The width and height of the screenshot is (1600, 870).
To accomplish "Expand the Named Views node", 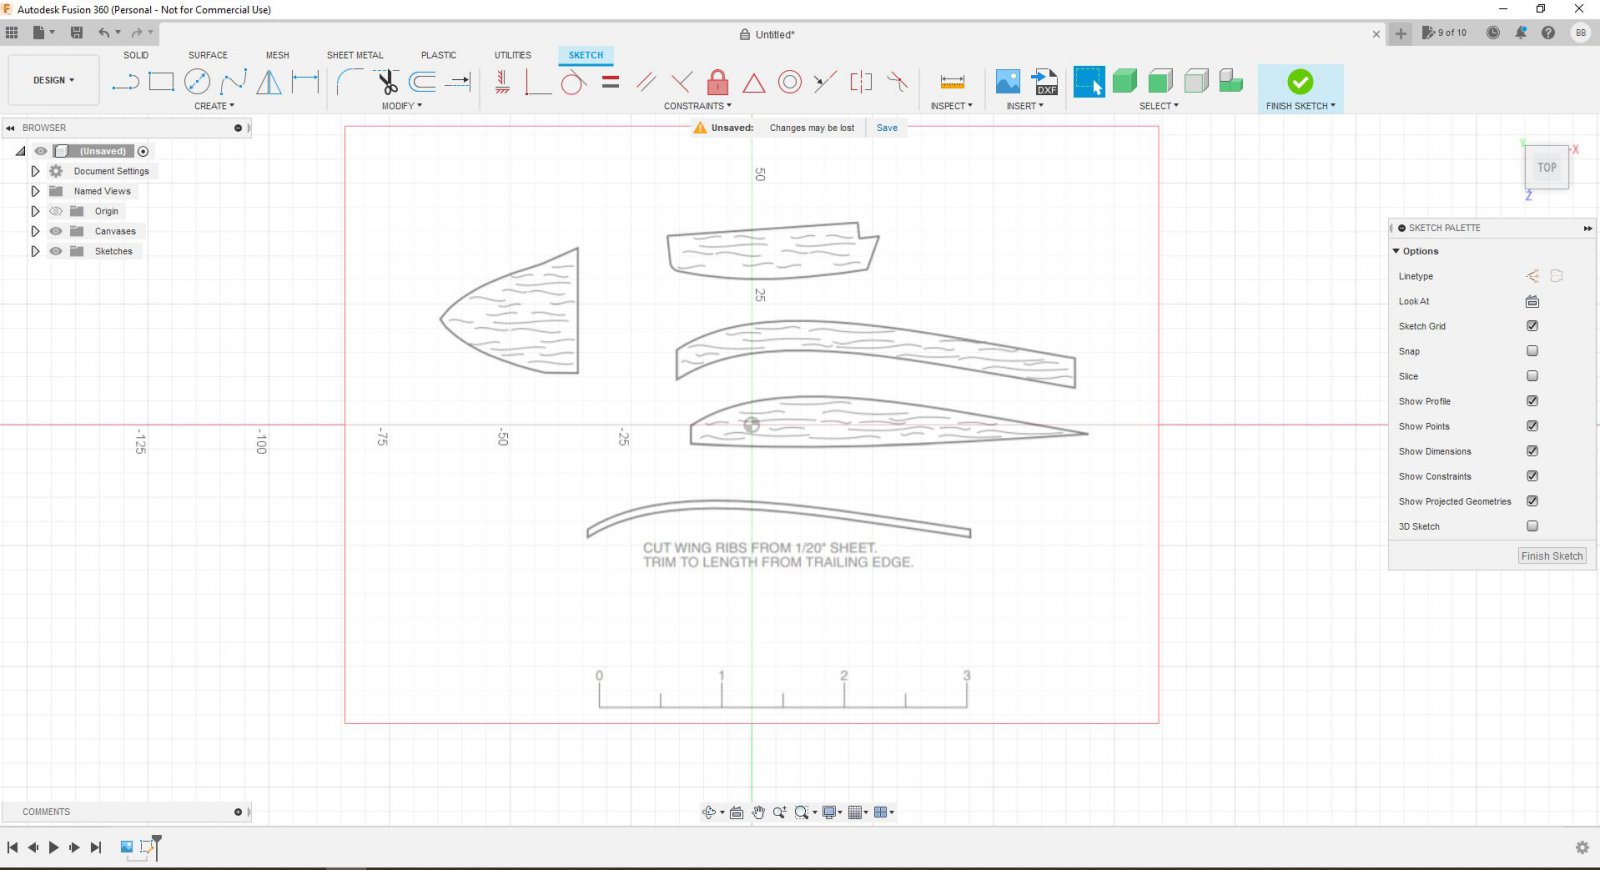I will click(35, 191).
